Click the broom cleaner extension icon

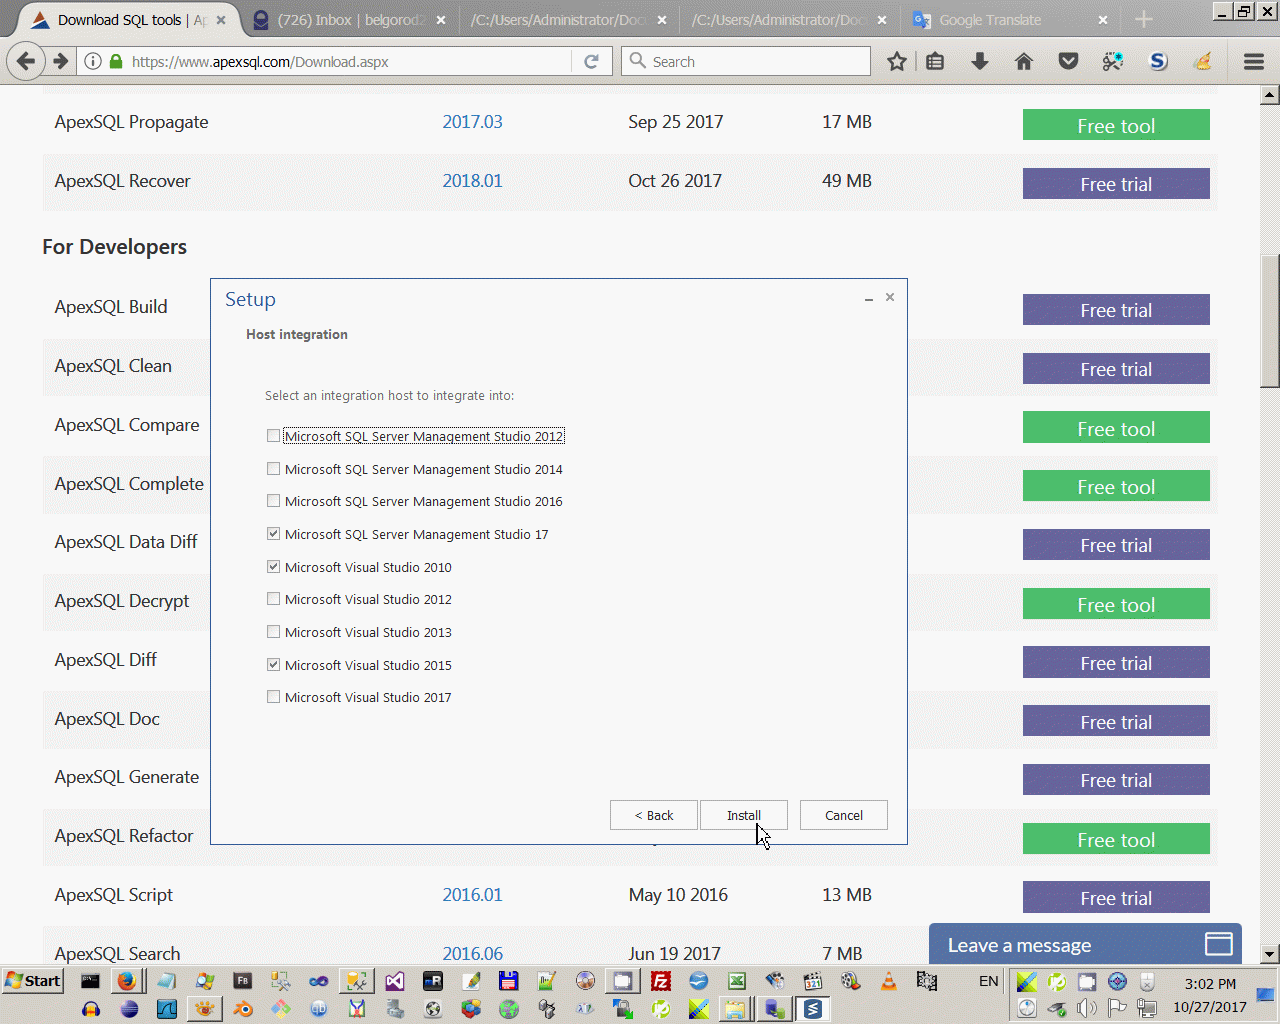[1203, 62]
